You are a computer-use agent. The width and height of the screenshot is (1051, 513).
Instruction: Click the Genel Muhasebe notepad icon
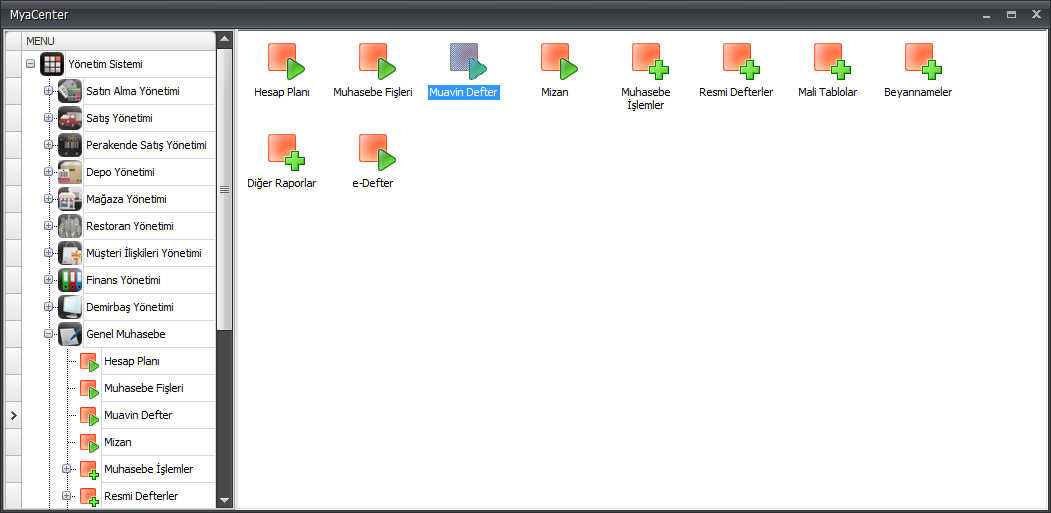[70, 334]
